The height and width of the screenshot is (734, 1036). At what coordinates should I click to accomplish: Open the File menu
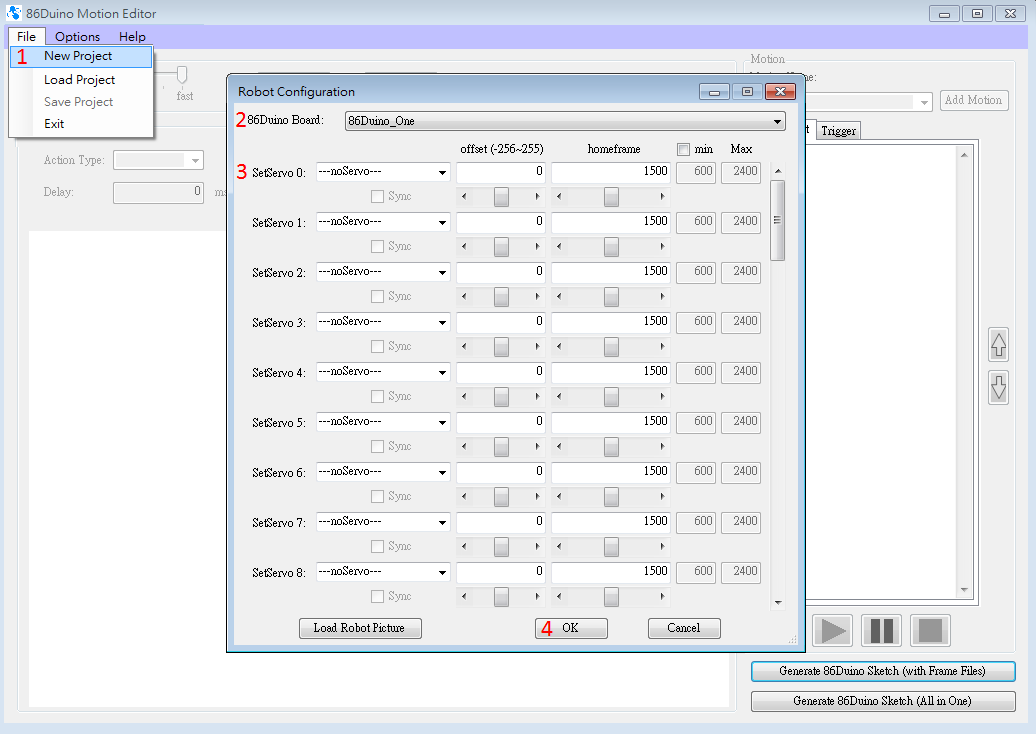[26, 36]
